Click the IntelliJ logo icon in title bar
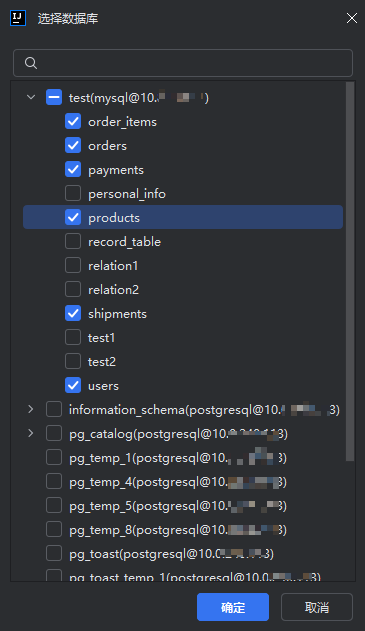 [18, 18]
